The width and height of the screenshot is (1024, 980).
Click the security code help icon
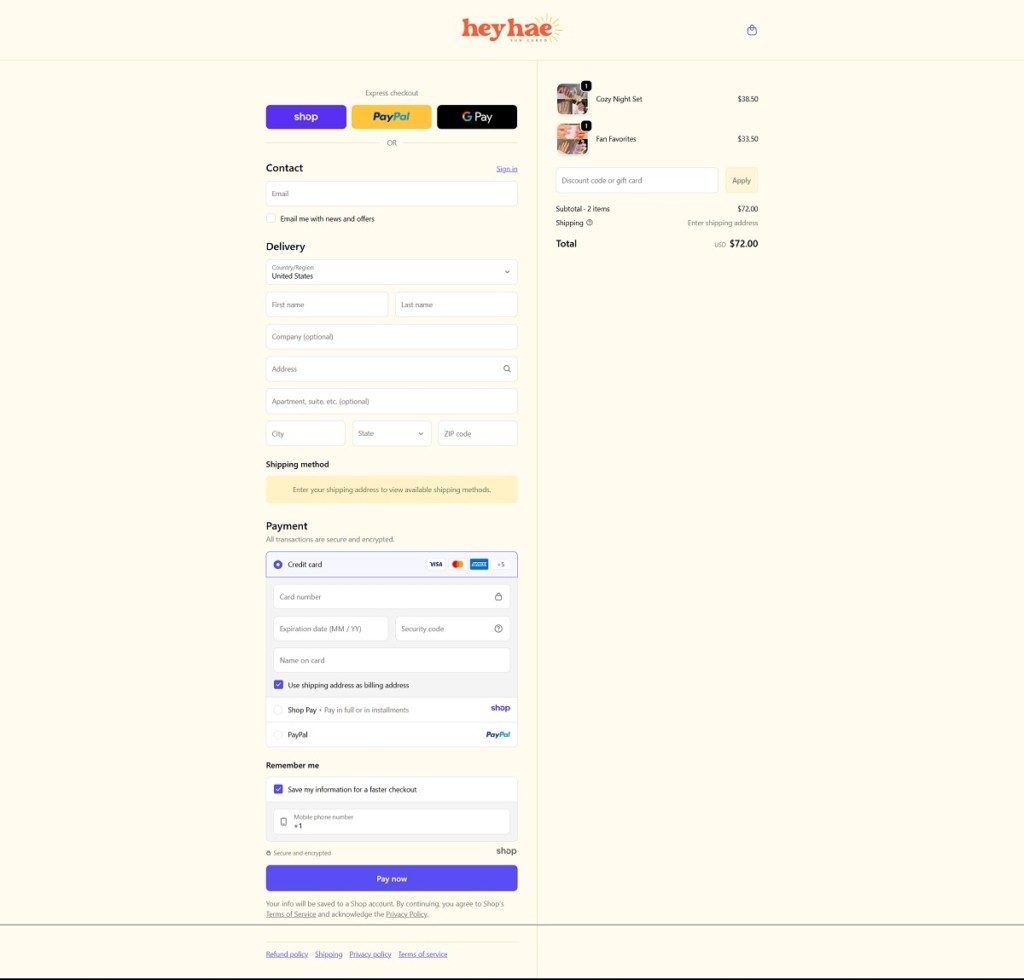pyautogui.click(x=498, y=629)
